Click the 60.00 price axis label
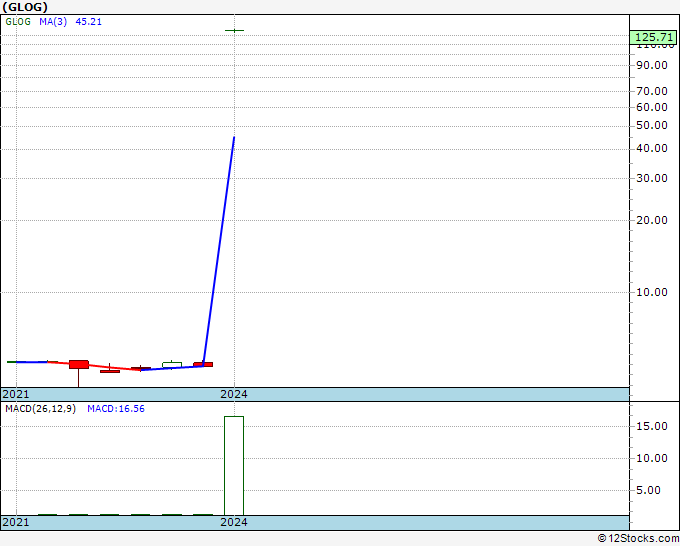Screen dimensions: 680x546 [x=652, y=107]
